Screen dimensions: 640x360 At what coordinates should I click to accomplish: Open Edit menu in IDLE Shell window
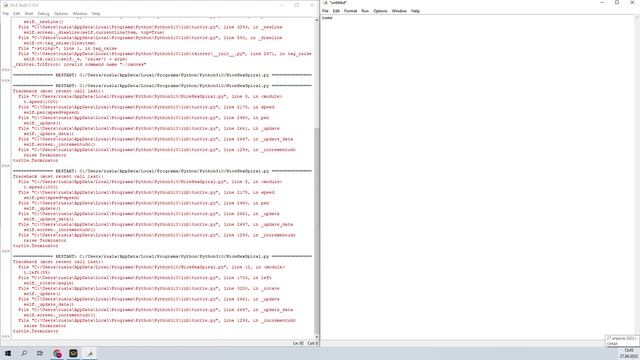point(16,13)
